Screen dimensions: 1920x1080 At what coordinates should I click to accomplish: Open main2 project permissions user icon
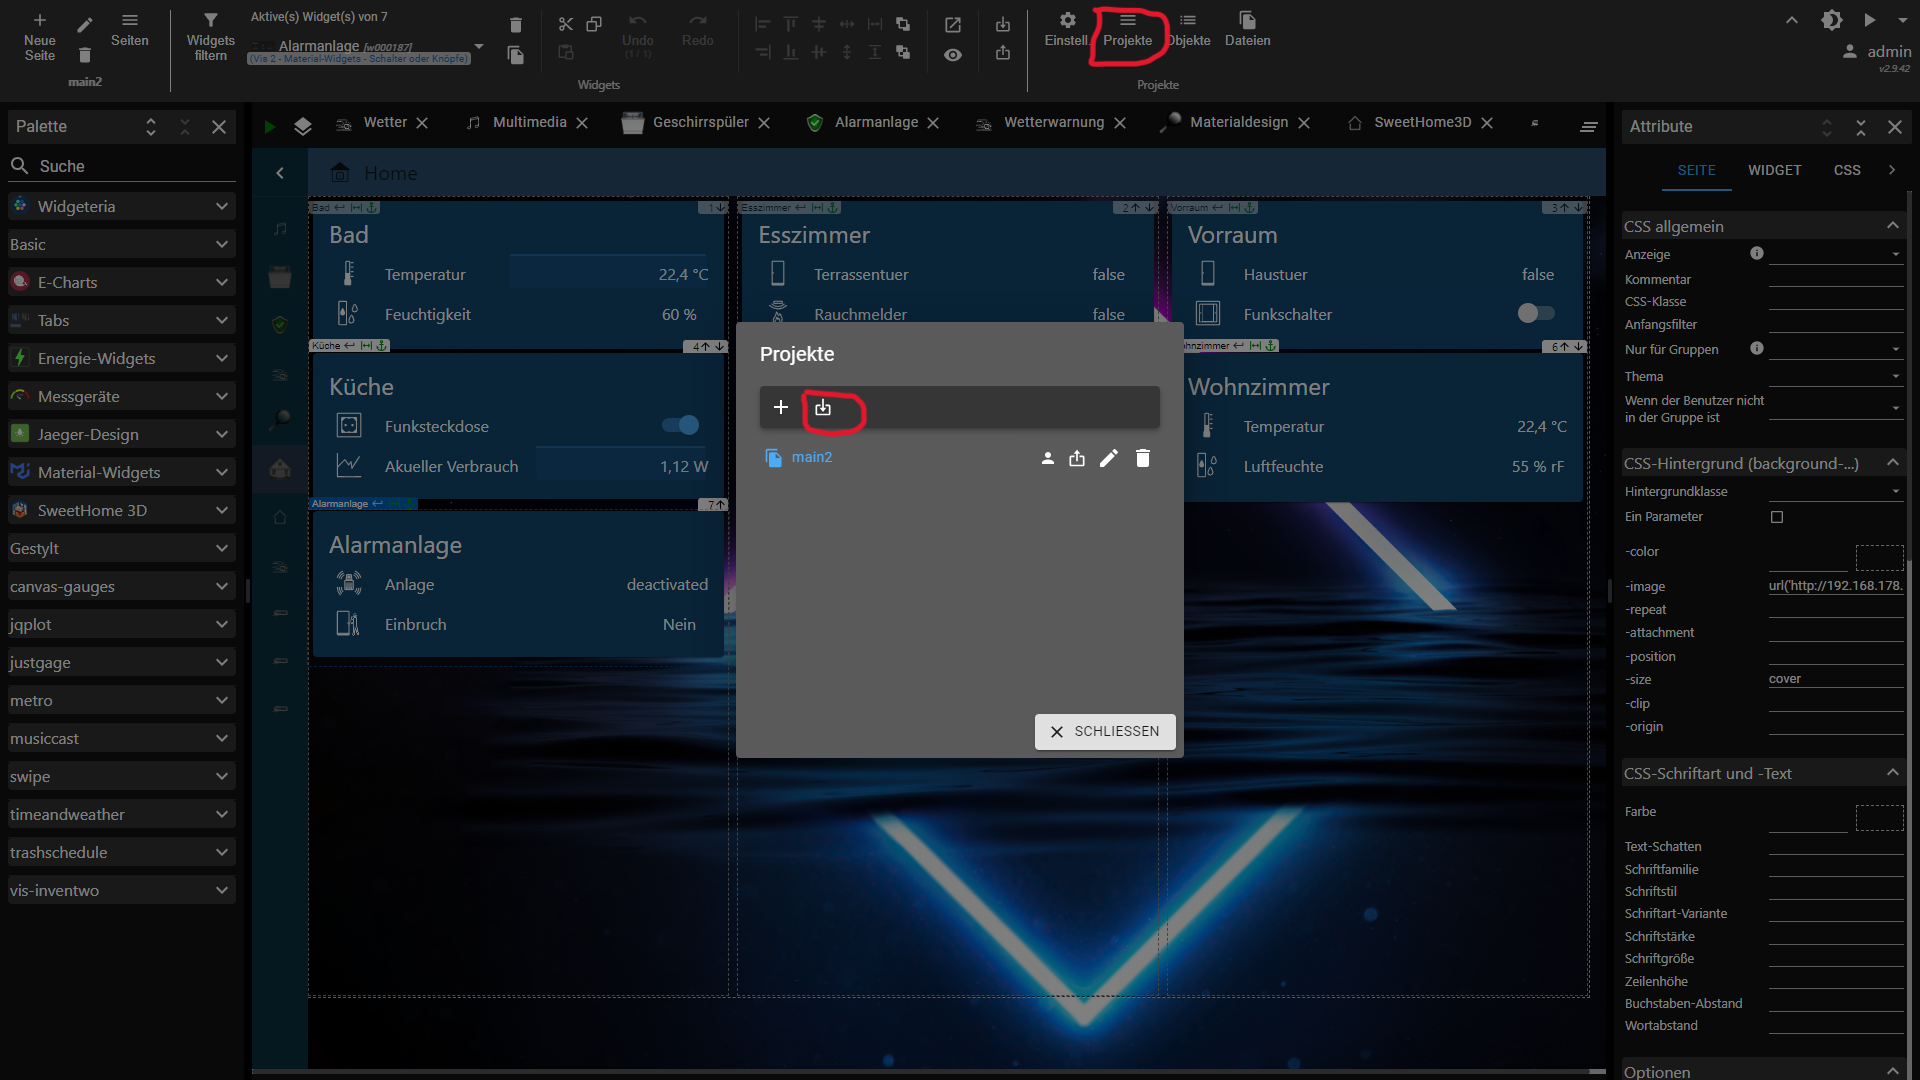(1047, 458)
